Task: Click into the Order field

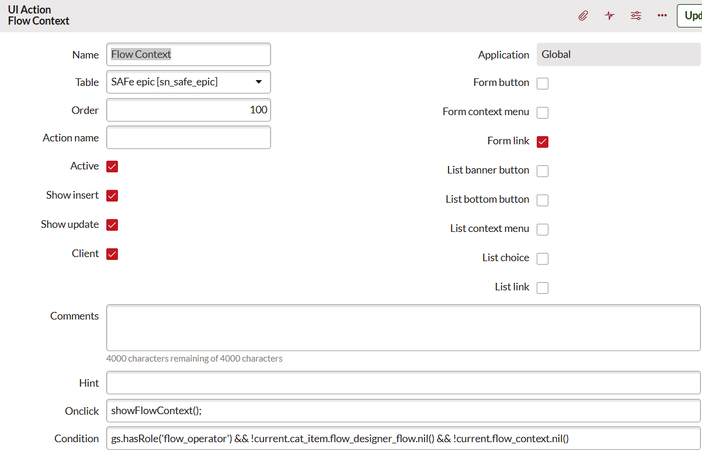Action: pos(188,110)
